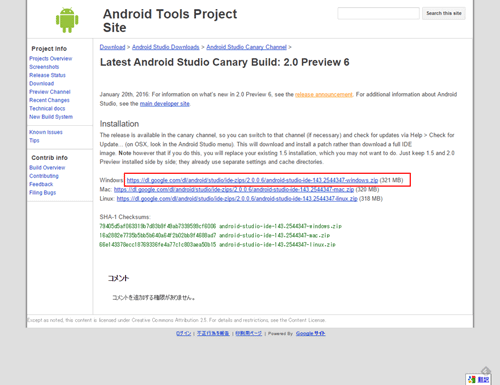Open the Google translate widget

[x=479, y=379]
